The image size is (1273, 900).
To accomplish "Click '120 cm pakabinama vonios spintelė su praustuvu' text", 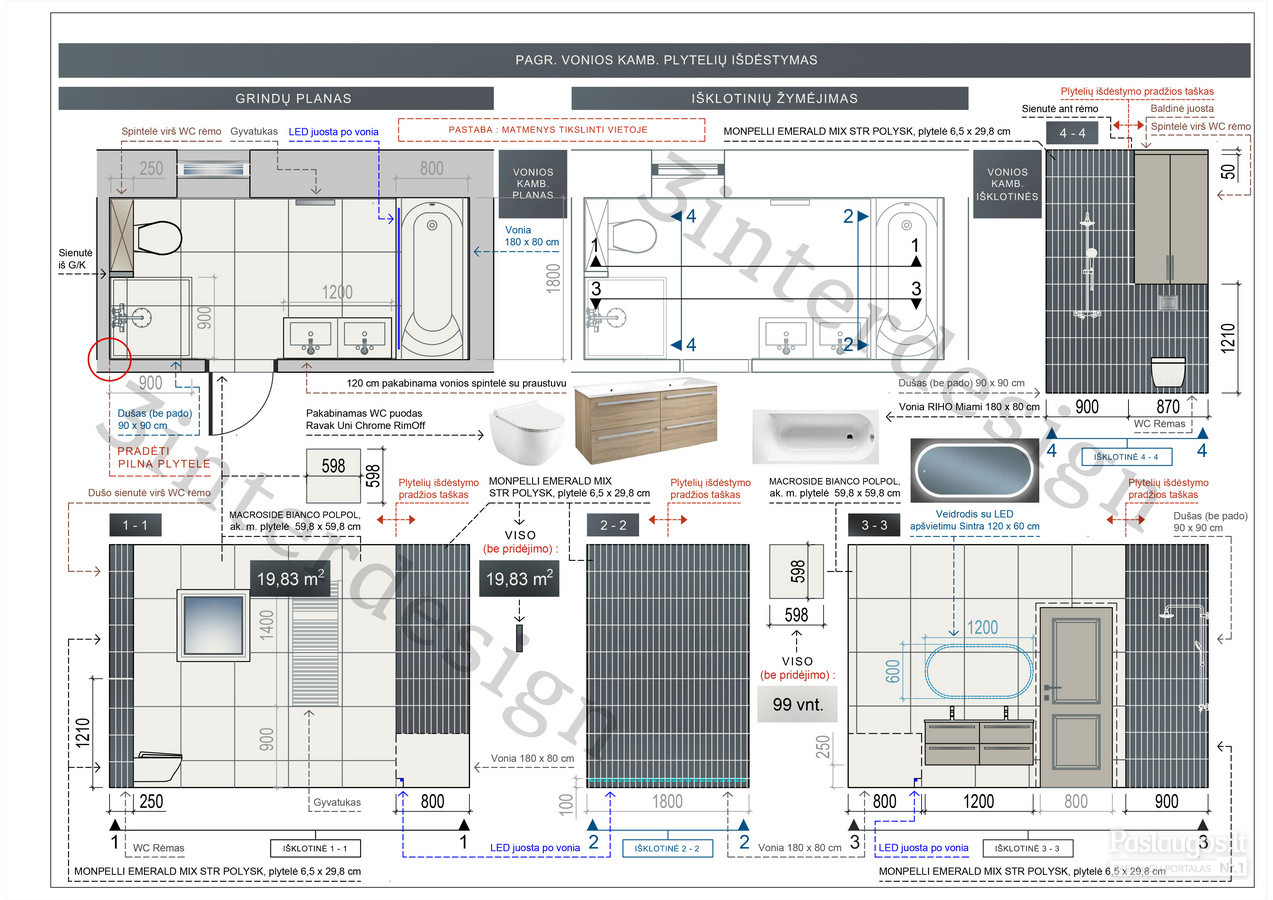I will tap(457, 383).
